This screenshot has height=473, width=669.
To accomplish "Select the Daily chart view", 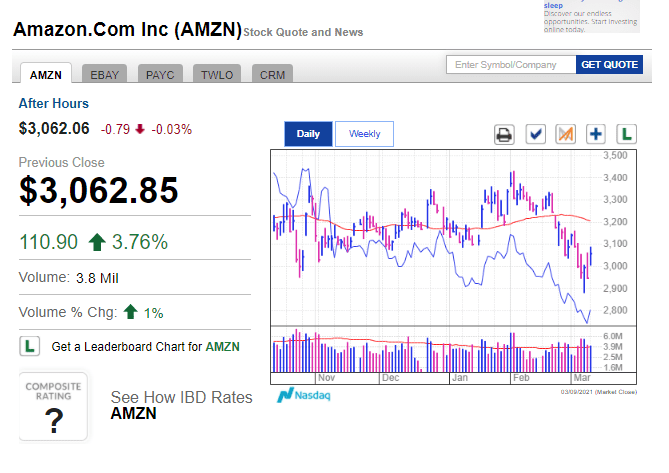I will pyautogui.click(x=308, y=134).
